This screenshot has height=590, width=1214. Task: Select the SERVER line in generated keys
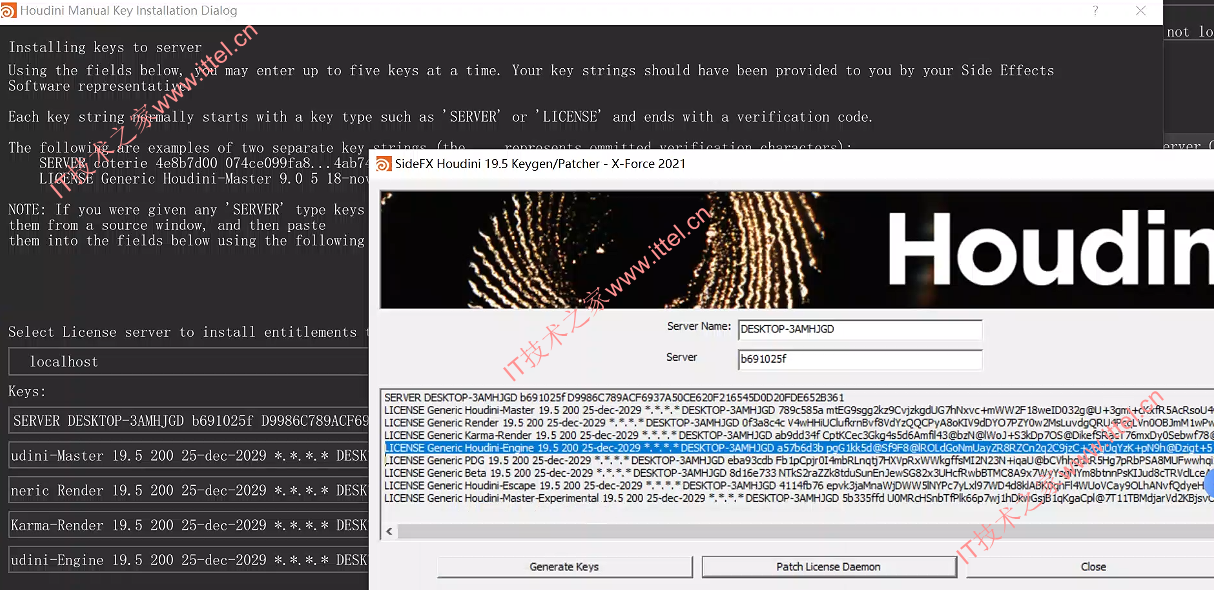point(614,398)
